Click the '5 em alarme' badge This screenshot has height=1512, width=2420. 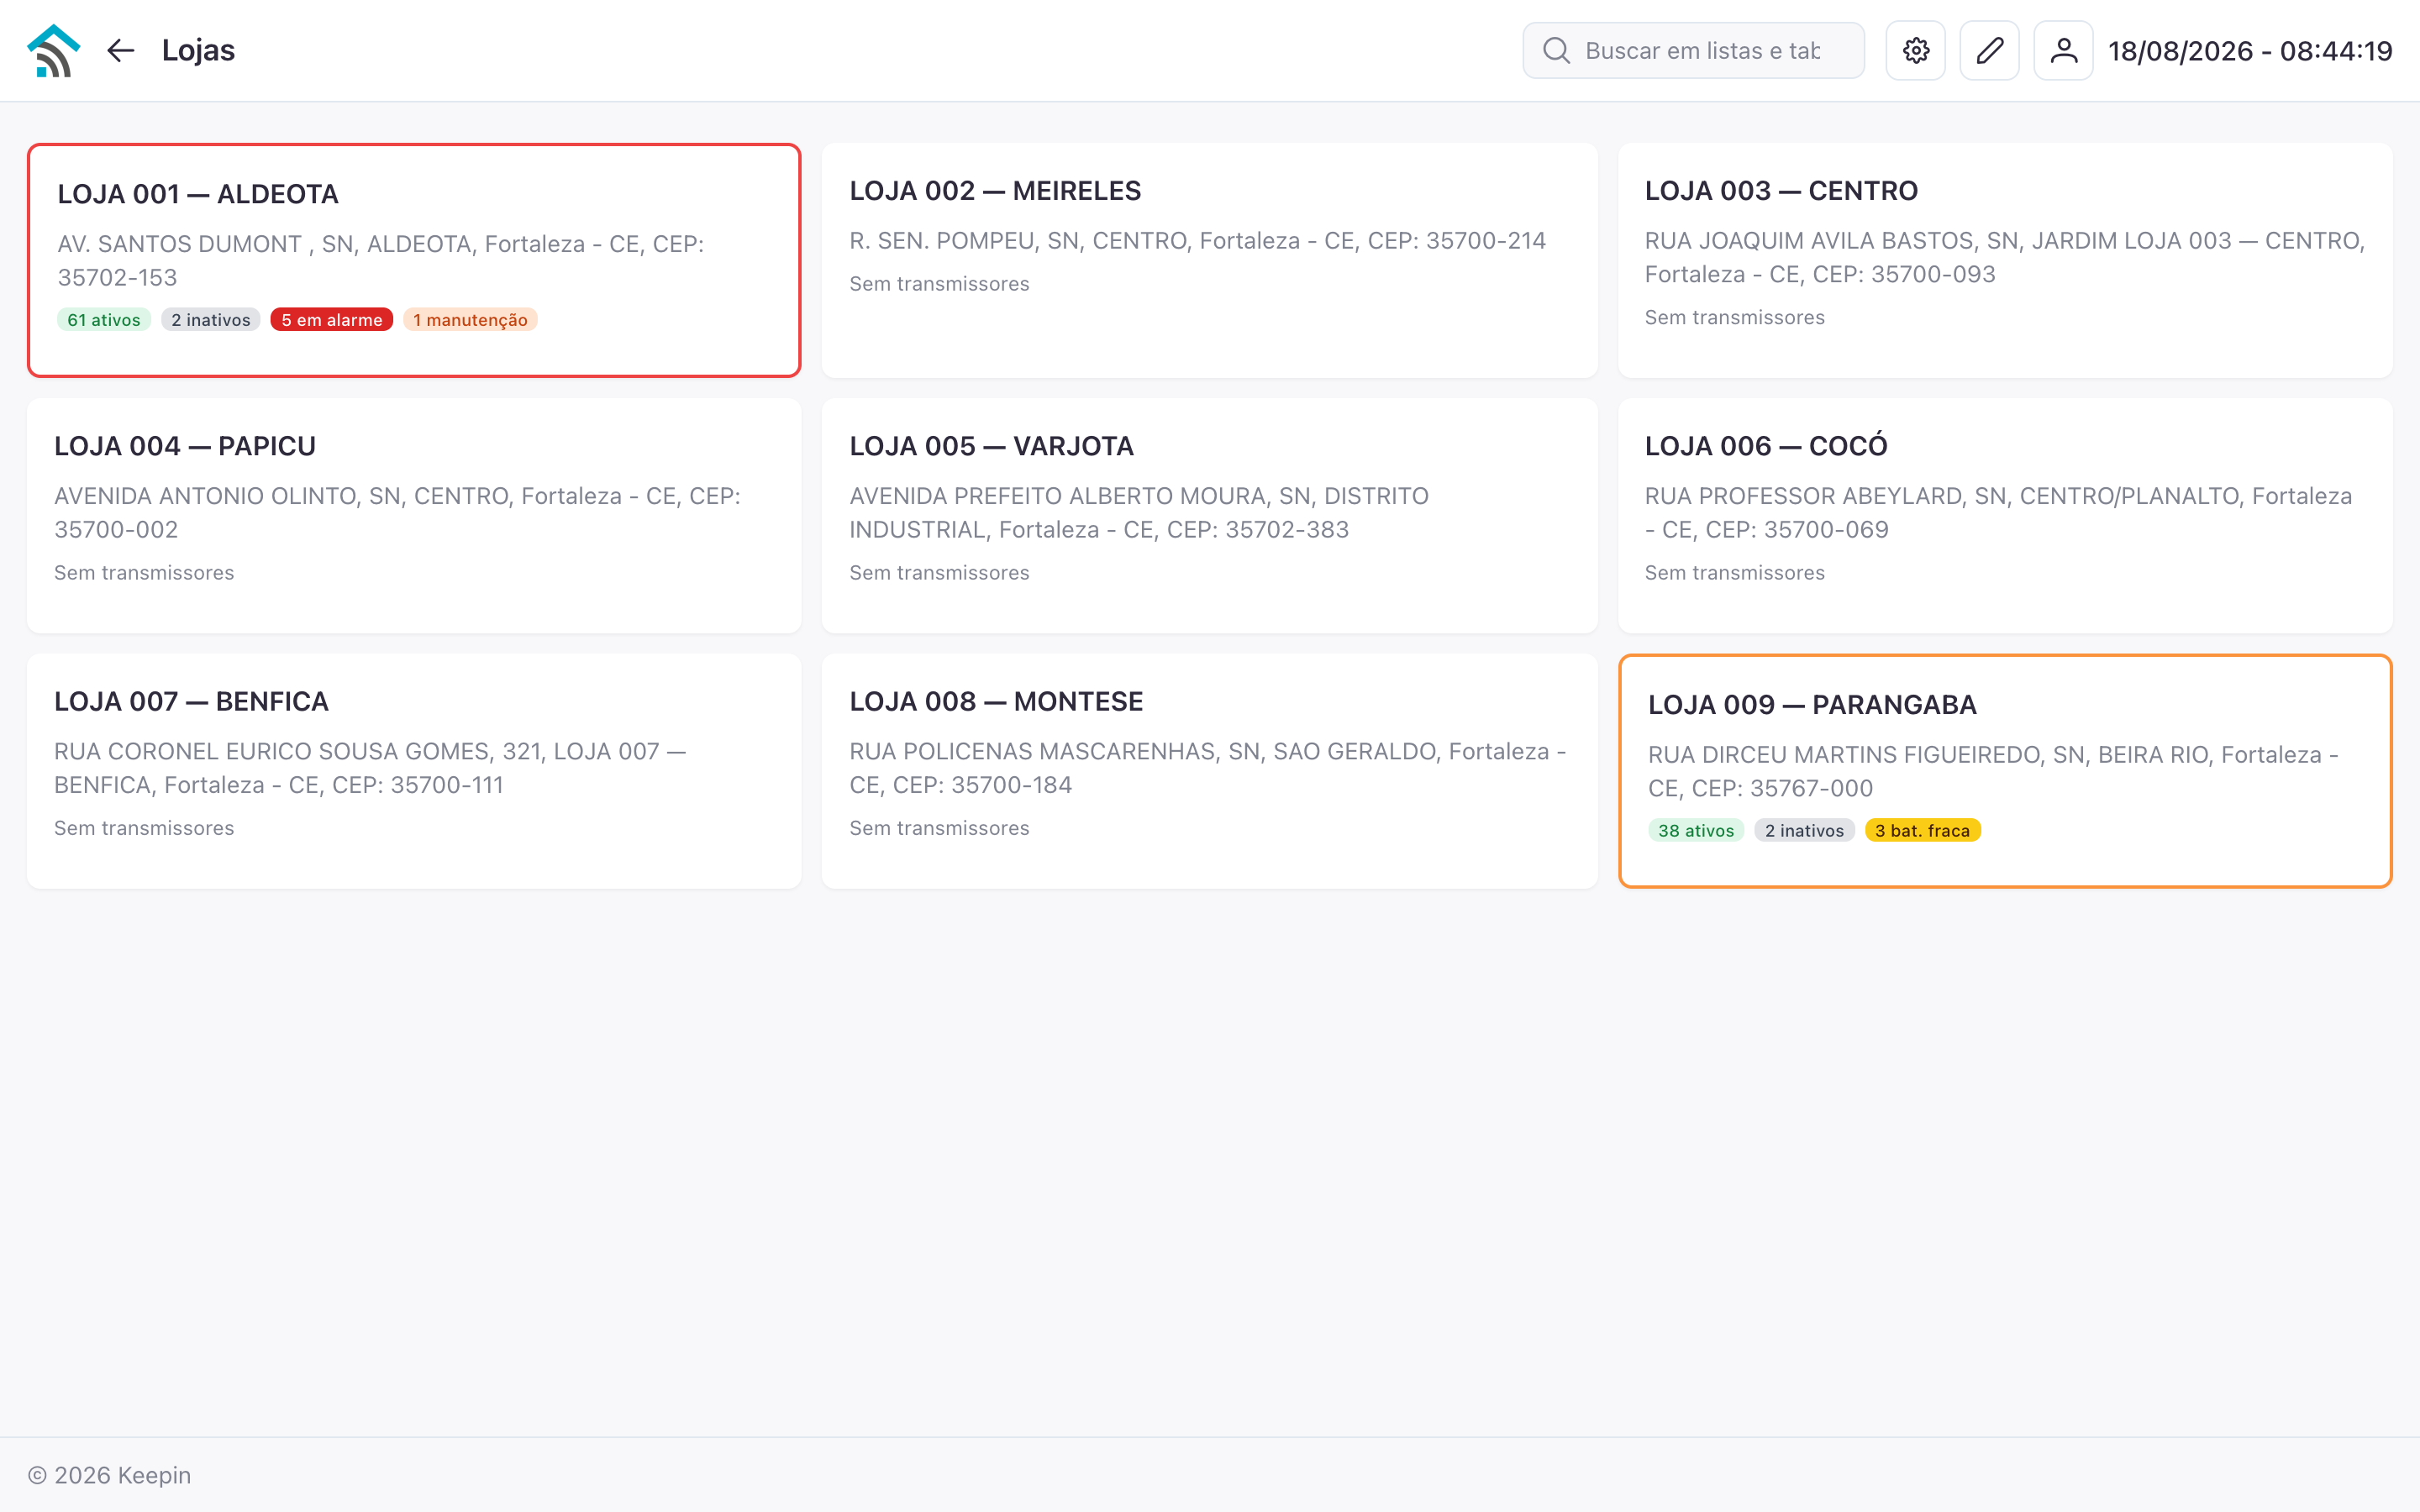(x=332, y=320)
